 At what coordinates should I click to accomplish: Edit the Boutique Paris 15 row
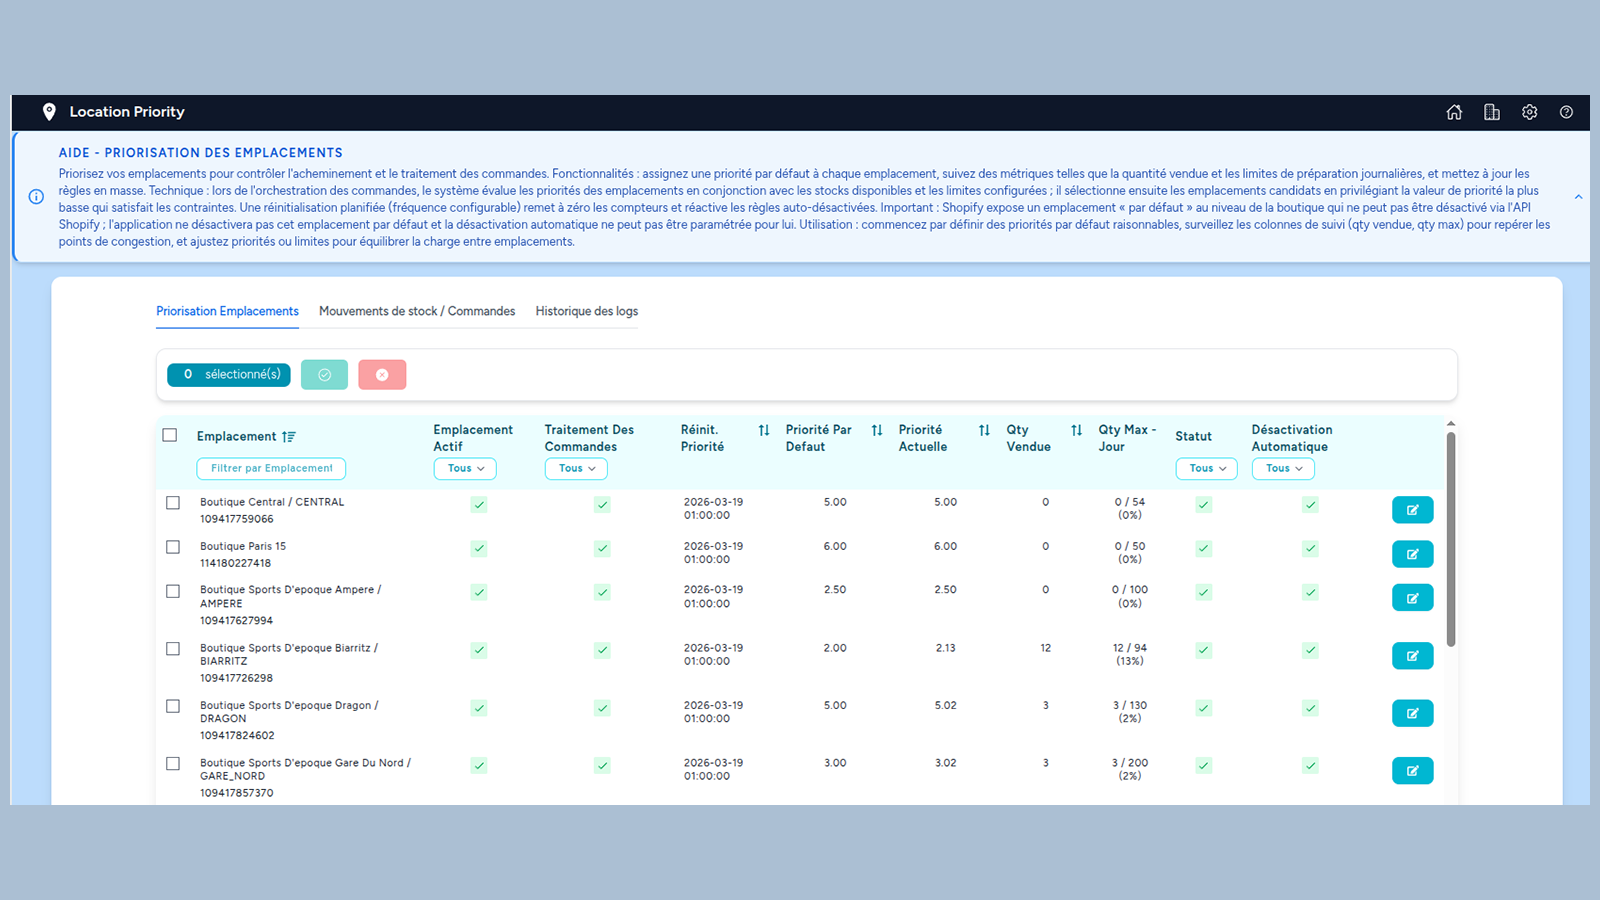[x=1412, y=554]
